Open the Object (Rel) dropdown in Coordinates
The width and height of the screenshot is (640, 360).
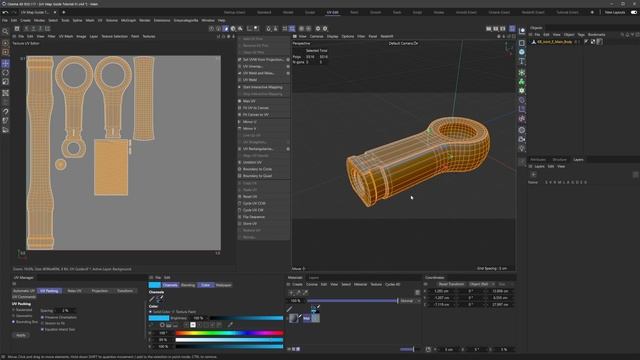coord(481,284)
